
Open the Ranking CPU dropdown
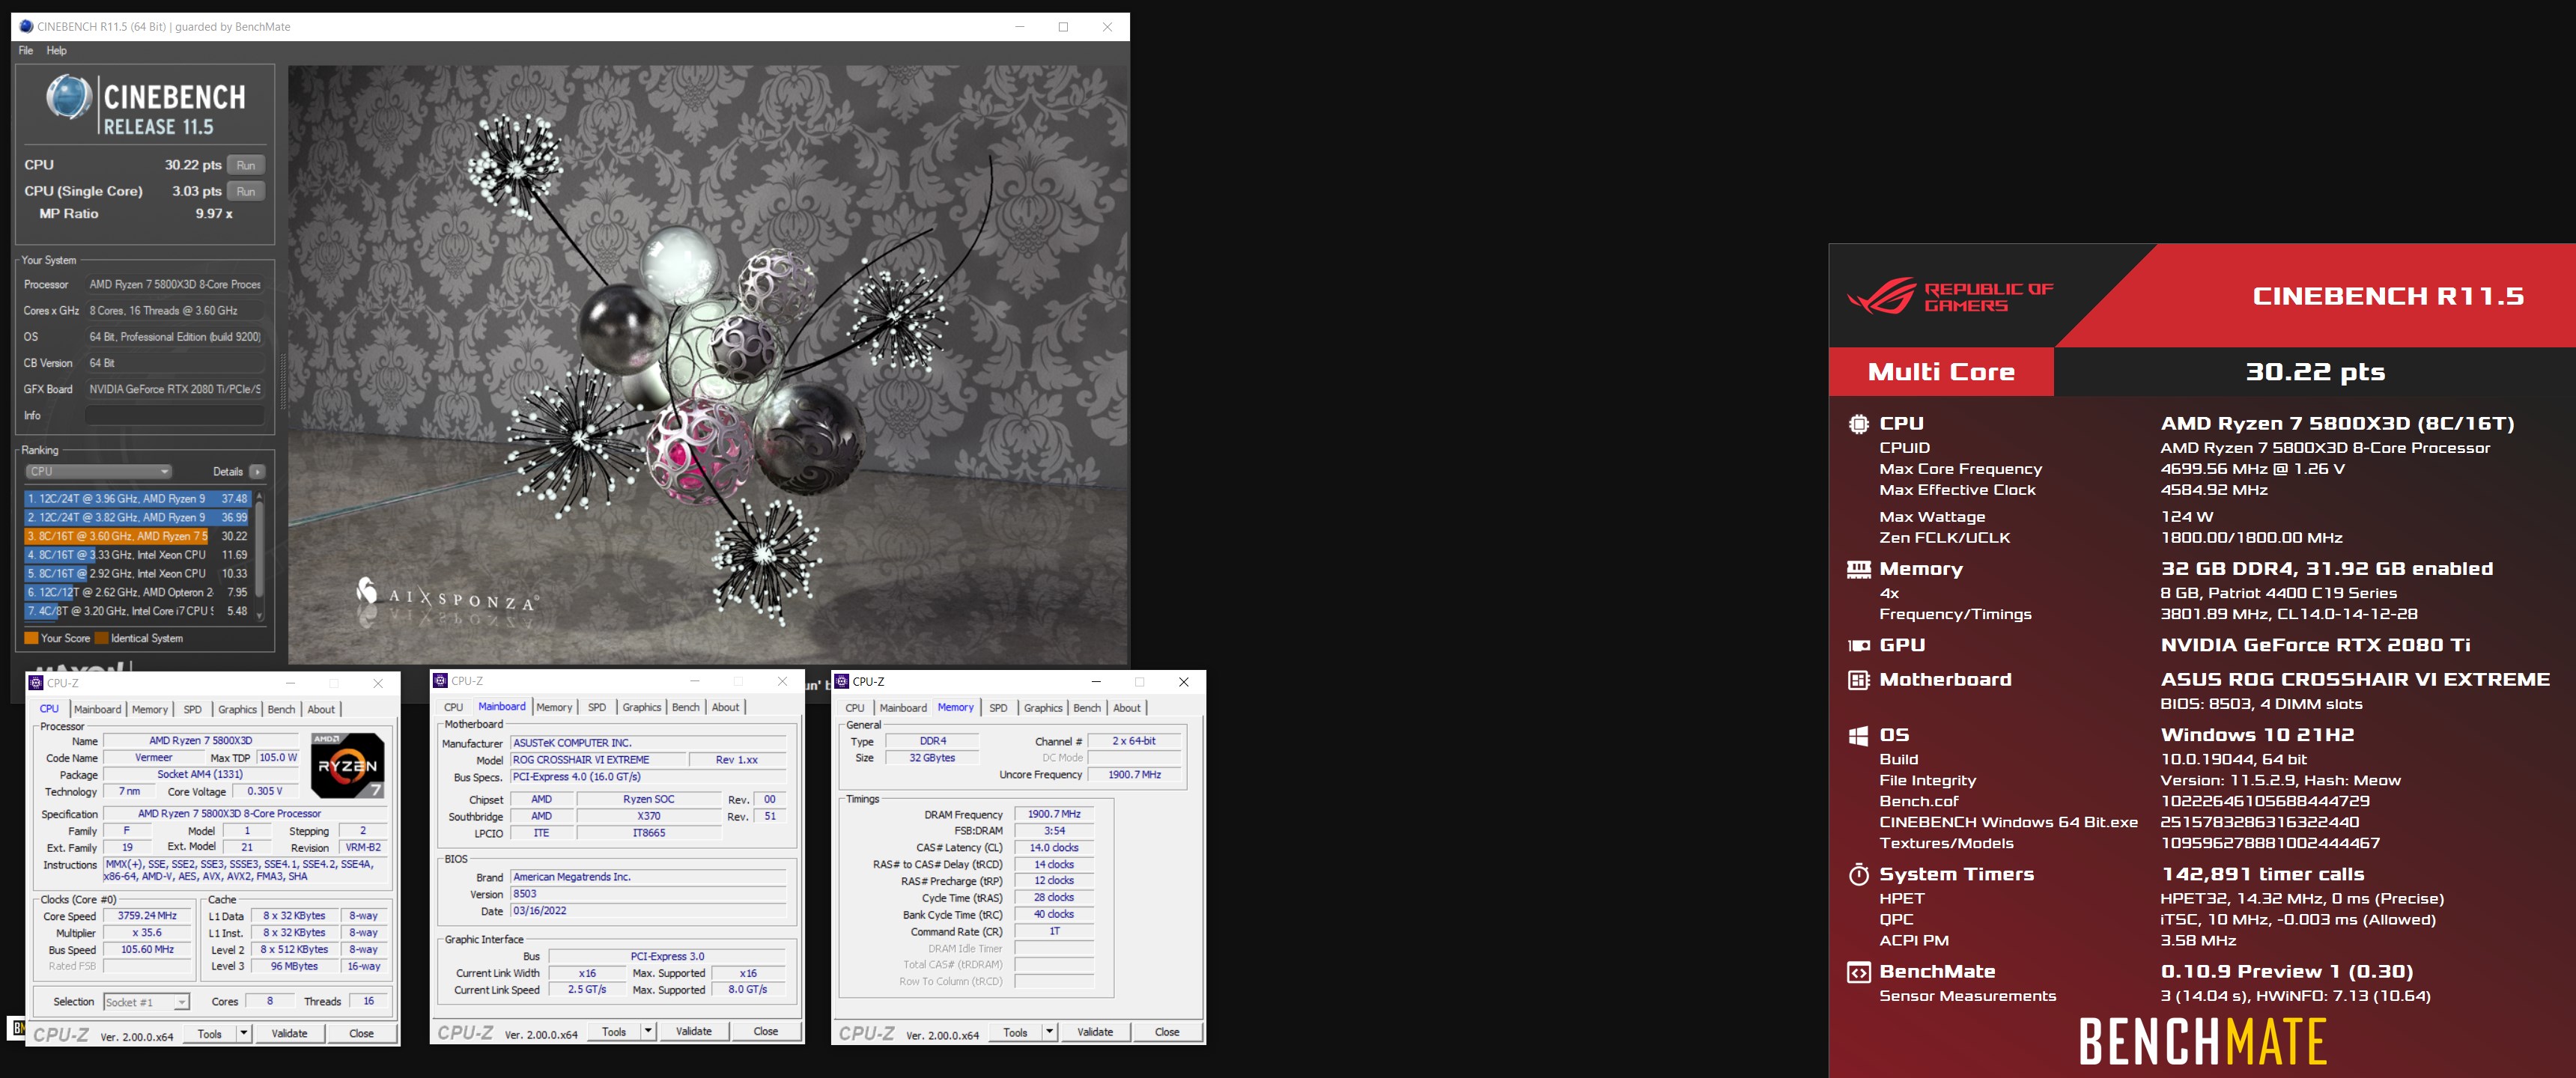pyautogui.click(x=99, y=471)
